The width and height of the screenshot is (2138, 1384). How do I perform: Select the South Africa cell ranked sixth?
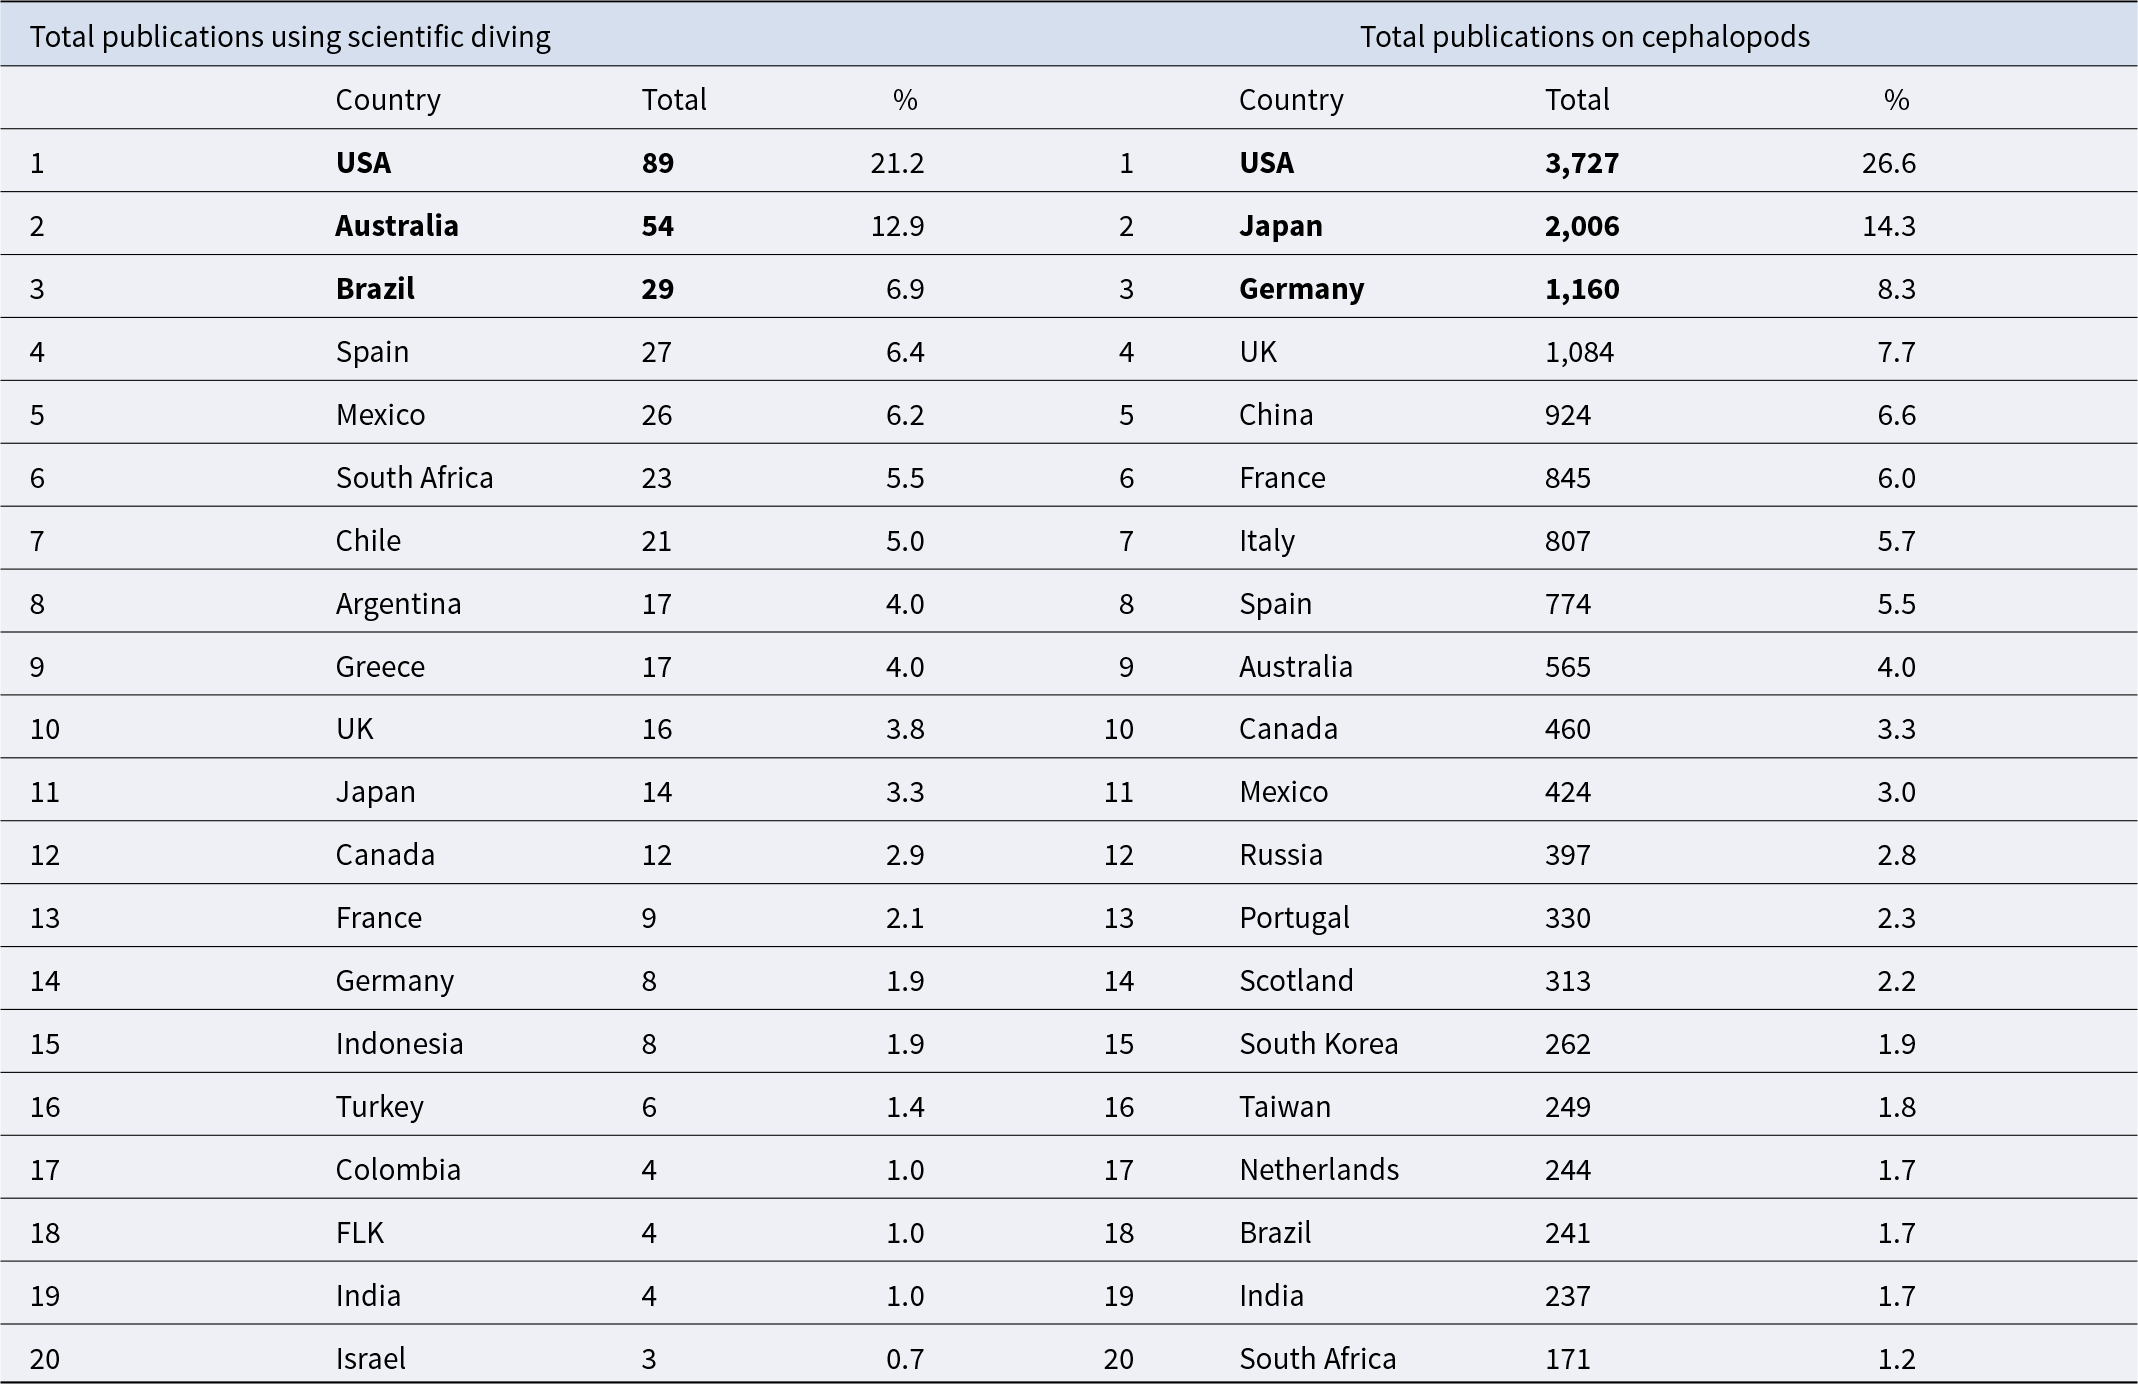pyautogui.click(x=414, y=478)
